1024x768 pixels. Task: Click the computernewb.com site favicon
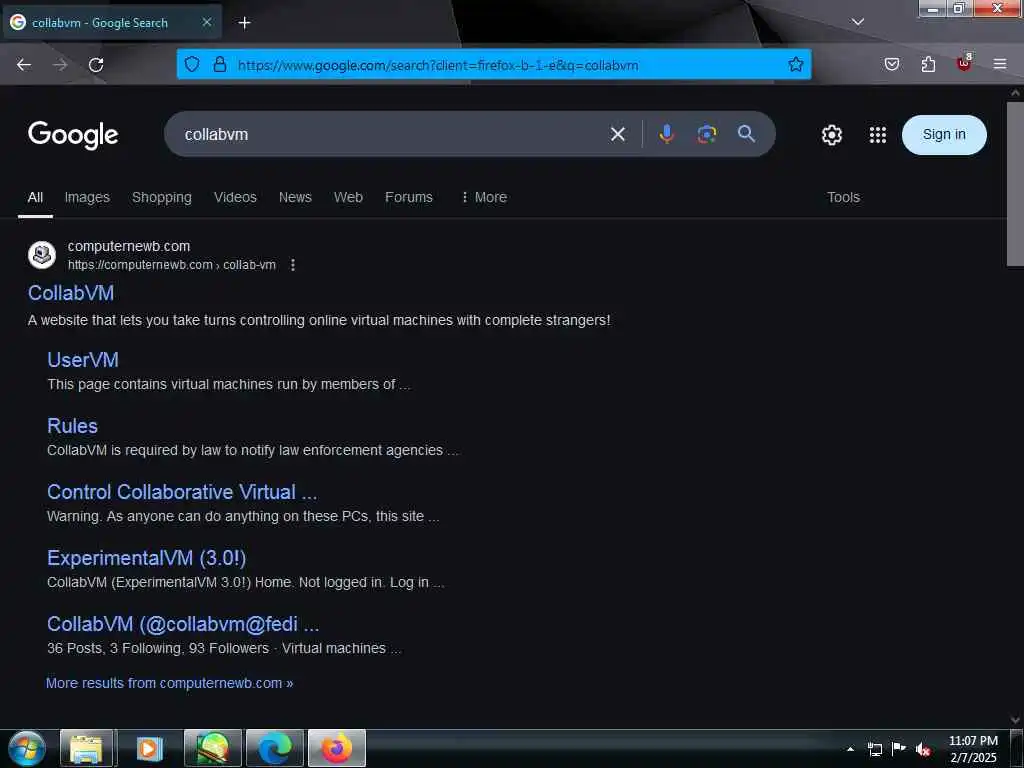(42, 255)
